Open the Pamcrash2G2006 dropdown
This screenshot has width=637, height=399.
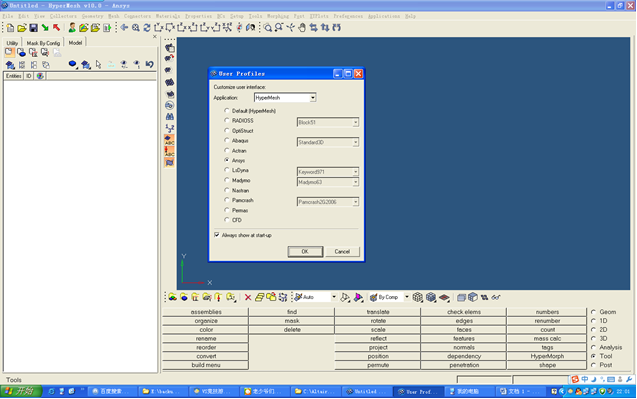point(355,202)
